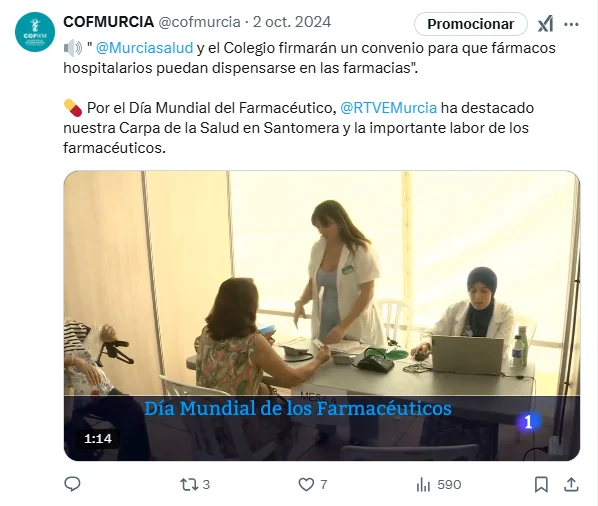Bookmark this COFMURCIA post

541,485
